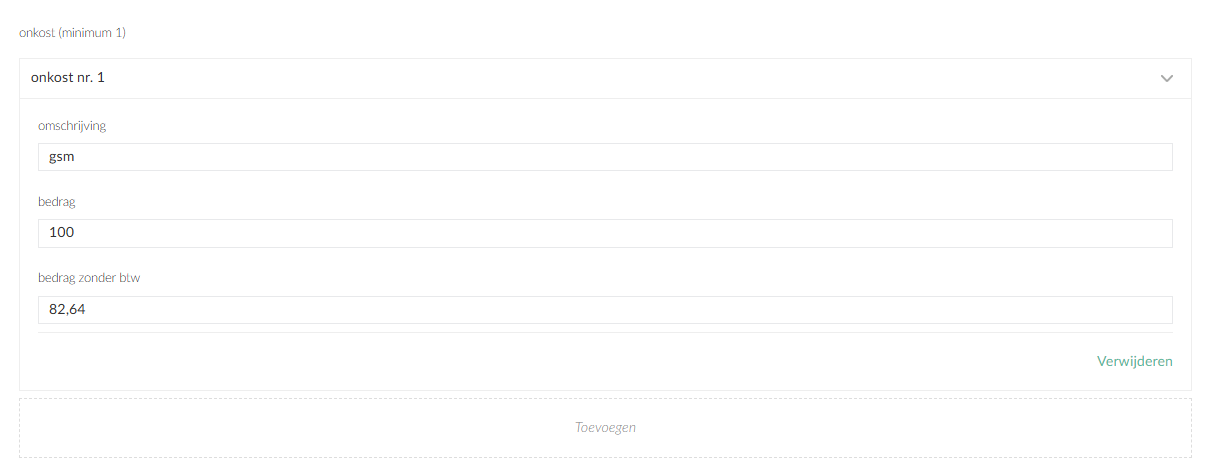Click the onkost nr. 1 header bar
Viewport: 1214px width, 476px height.
click(604, 78)
